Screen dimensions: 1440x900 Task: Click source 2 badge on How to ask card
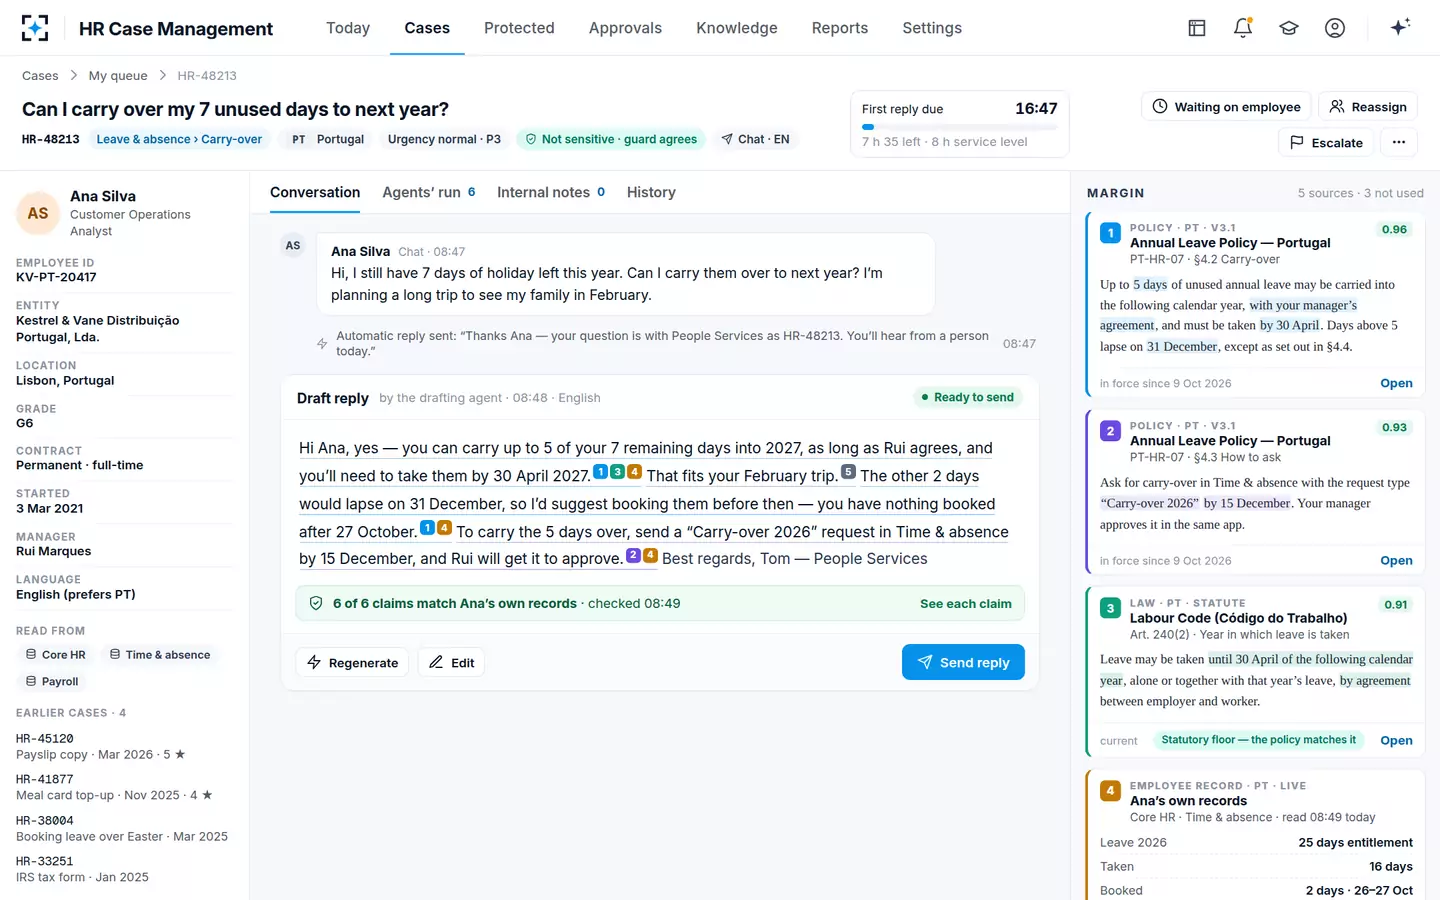(x=1110, y=431)
